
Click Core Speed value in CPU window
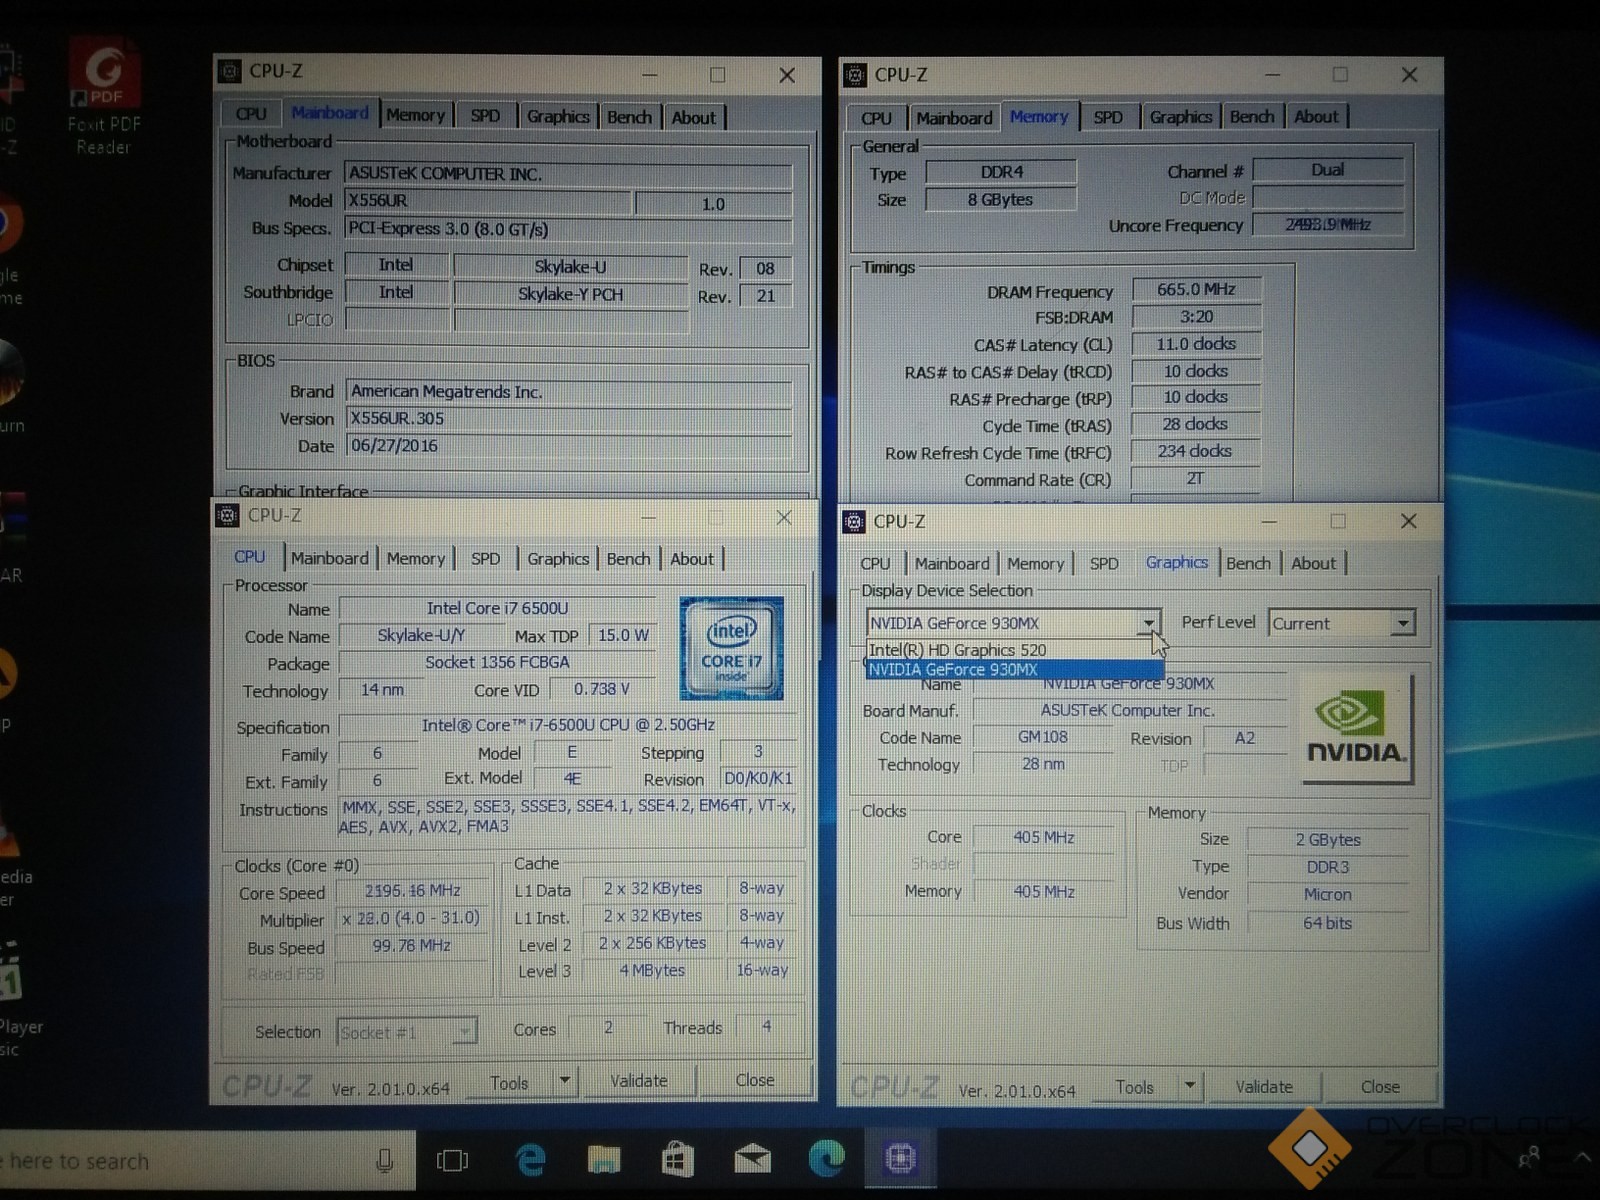[x=412, y=890]
